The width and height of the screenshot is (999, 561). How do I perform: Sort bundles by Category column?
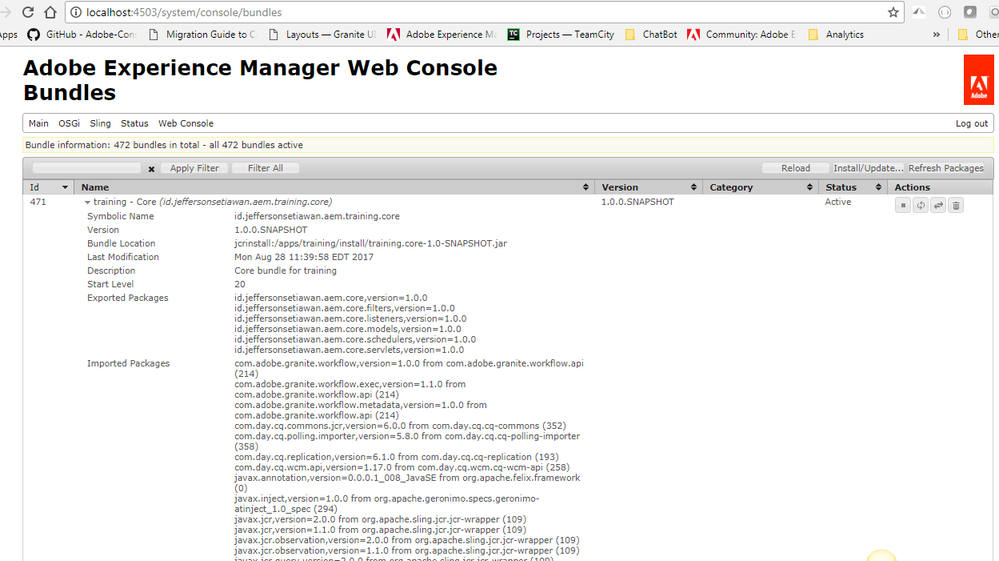point(761,187)
